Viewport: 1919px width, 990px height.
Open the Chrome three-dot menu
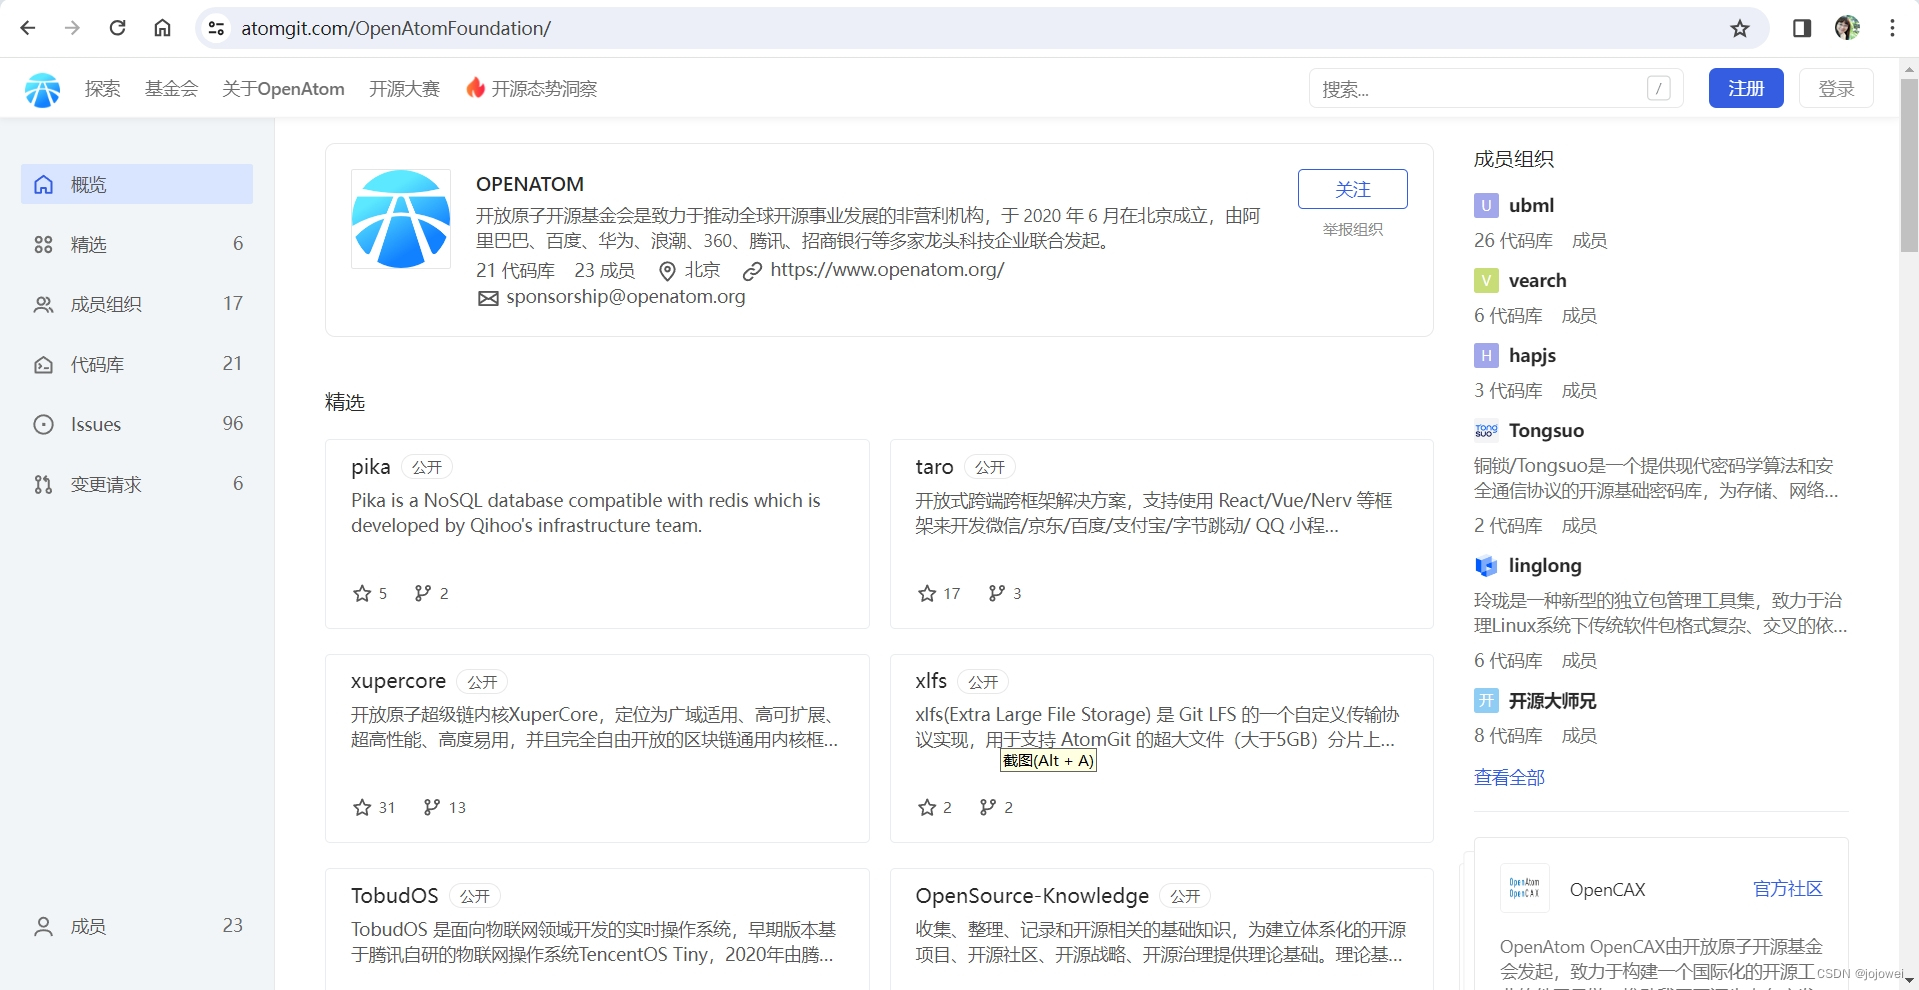pos(1892,28)
